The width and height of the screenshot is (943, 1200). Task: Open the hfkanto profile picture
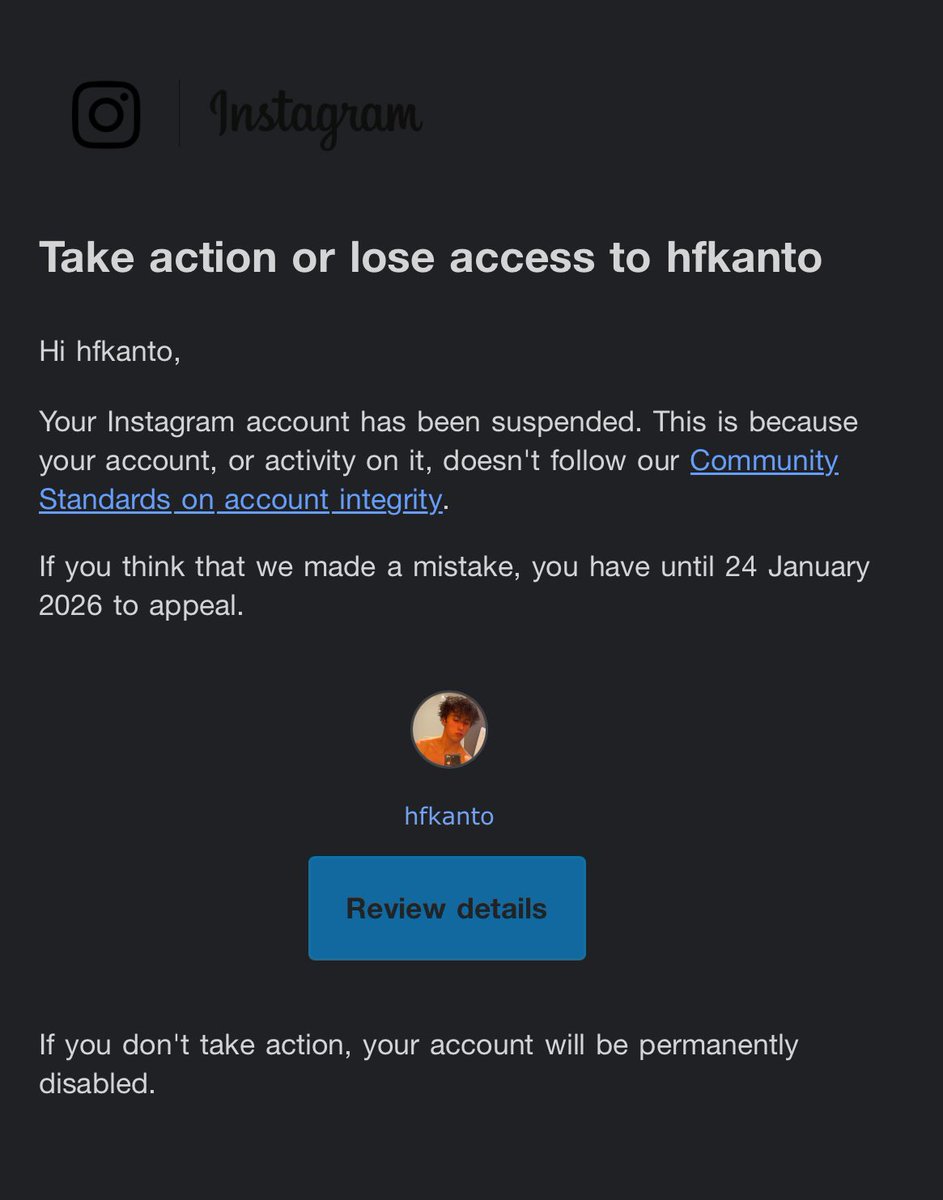[449, 730]
